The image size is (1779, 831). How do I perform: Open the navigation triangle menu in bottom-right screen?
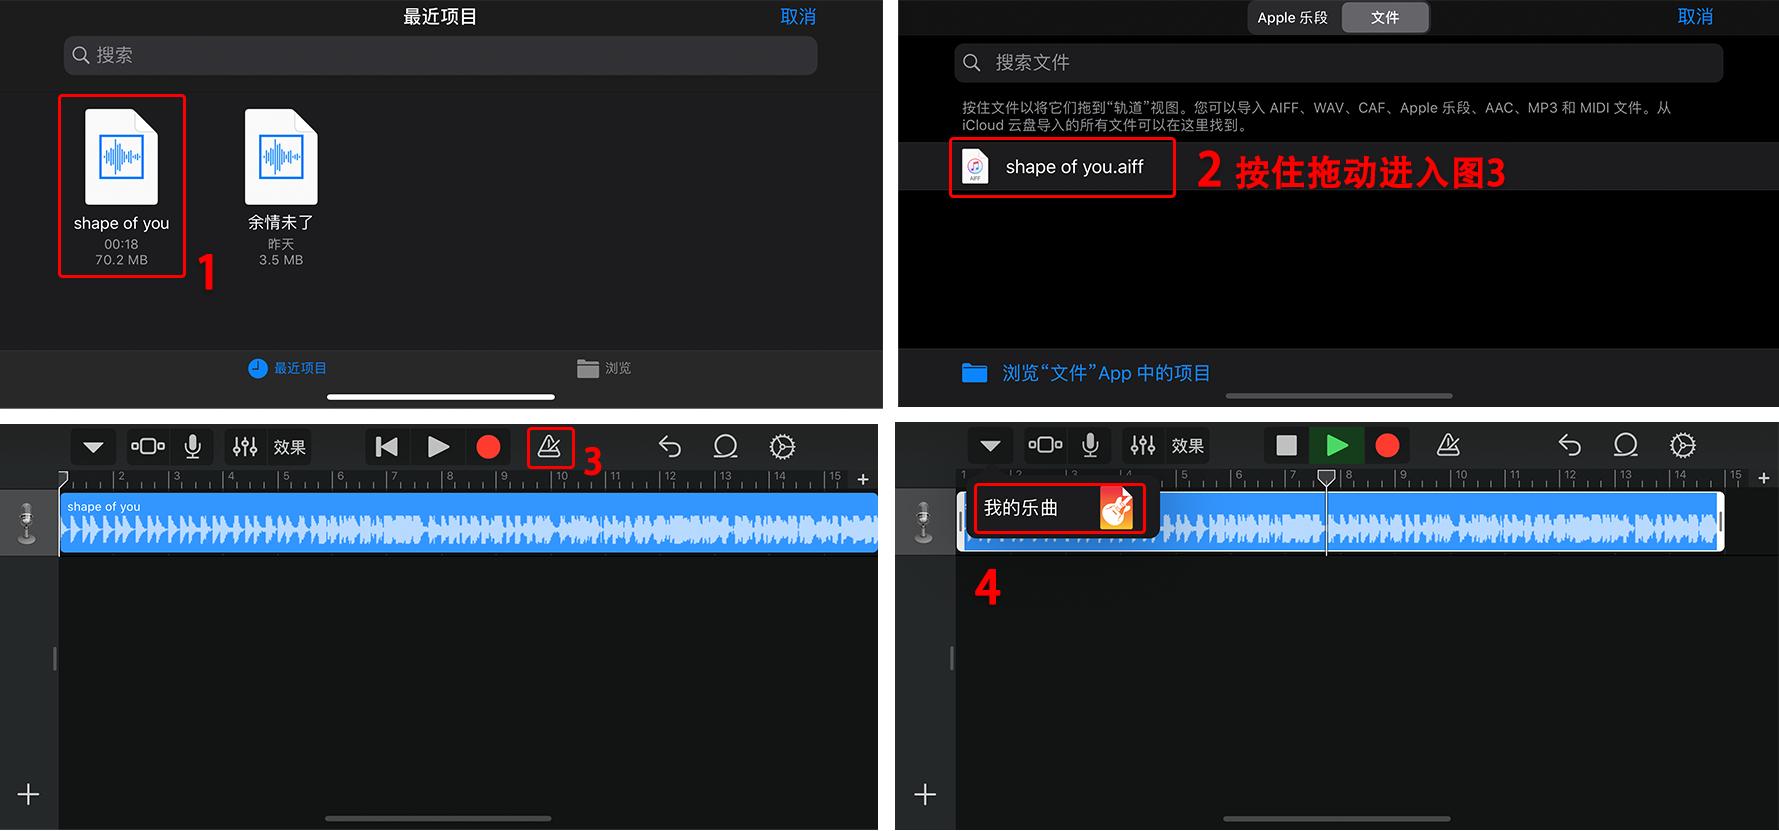pyautogui.click(x=990, y=446)
